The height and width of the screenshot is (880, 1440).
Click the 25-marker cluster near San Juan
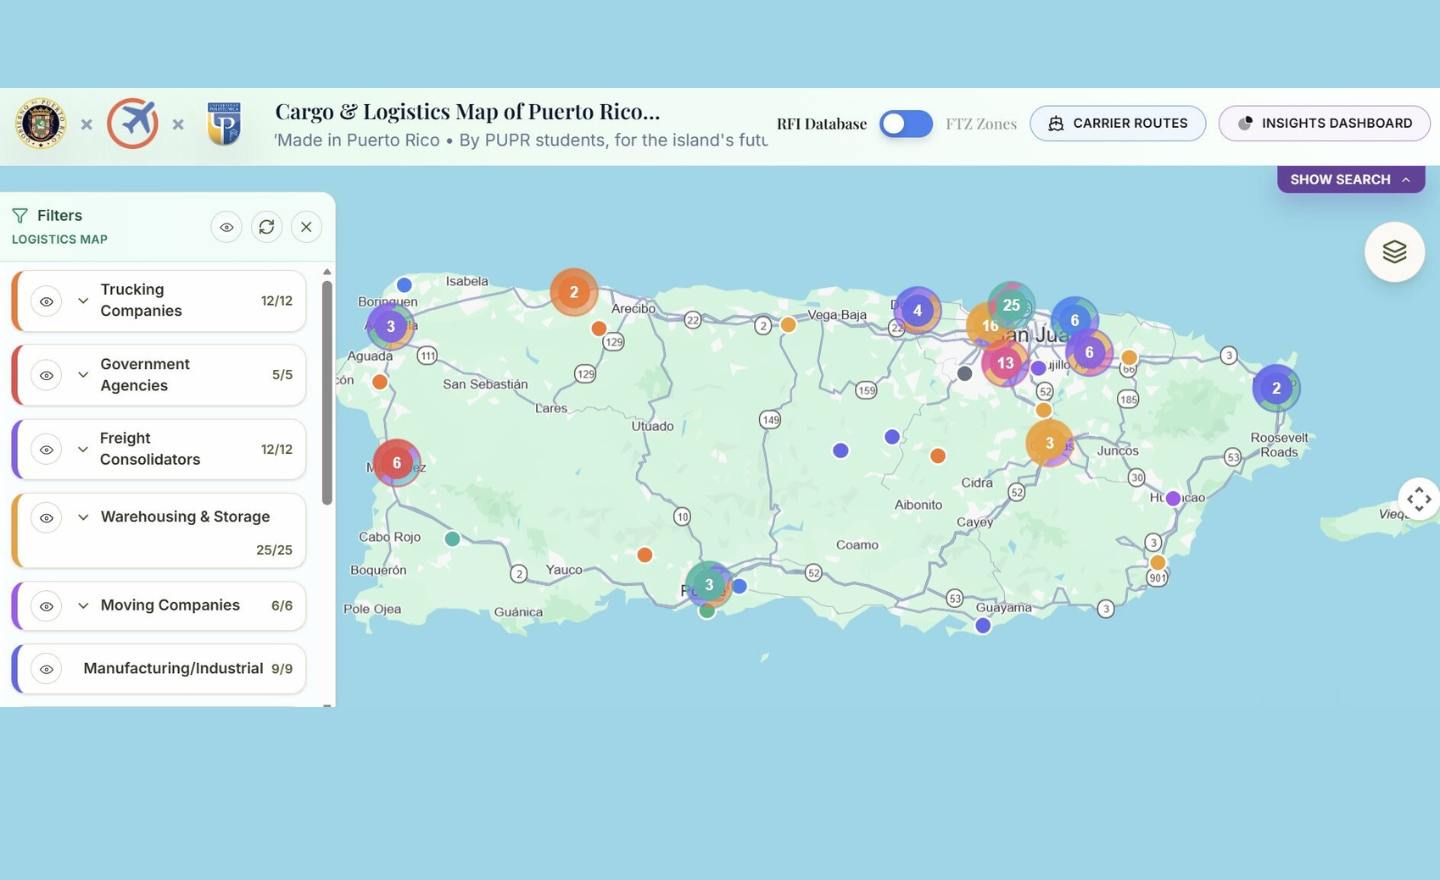(1011, 305)
